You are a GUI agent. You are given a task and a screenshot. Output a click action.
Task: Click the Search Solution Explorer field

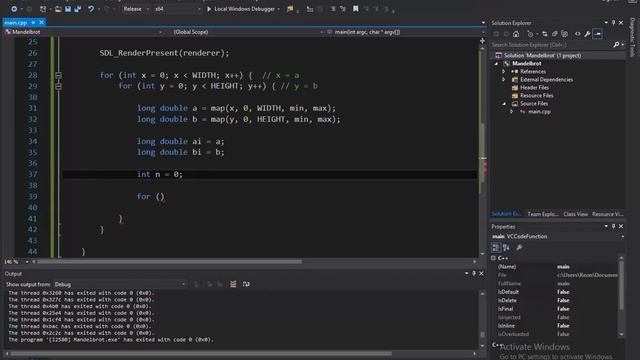(551, 44)
